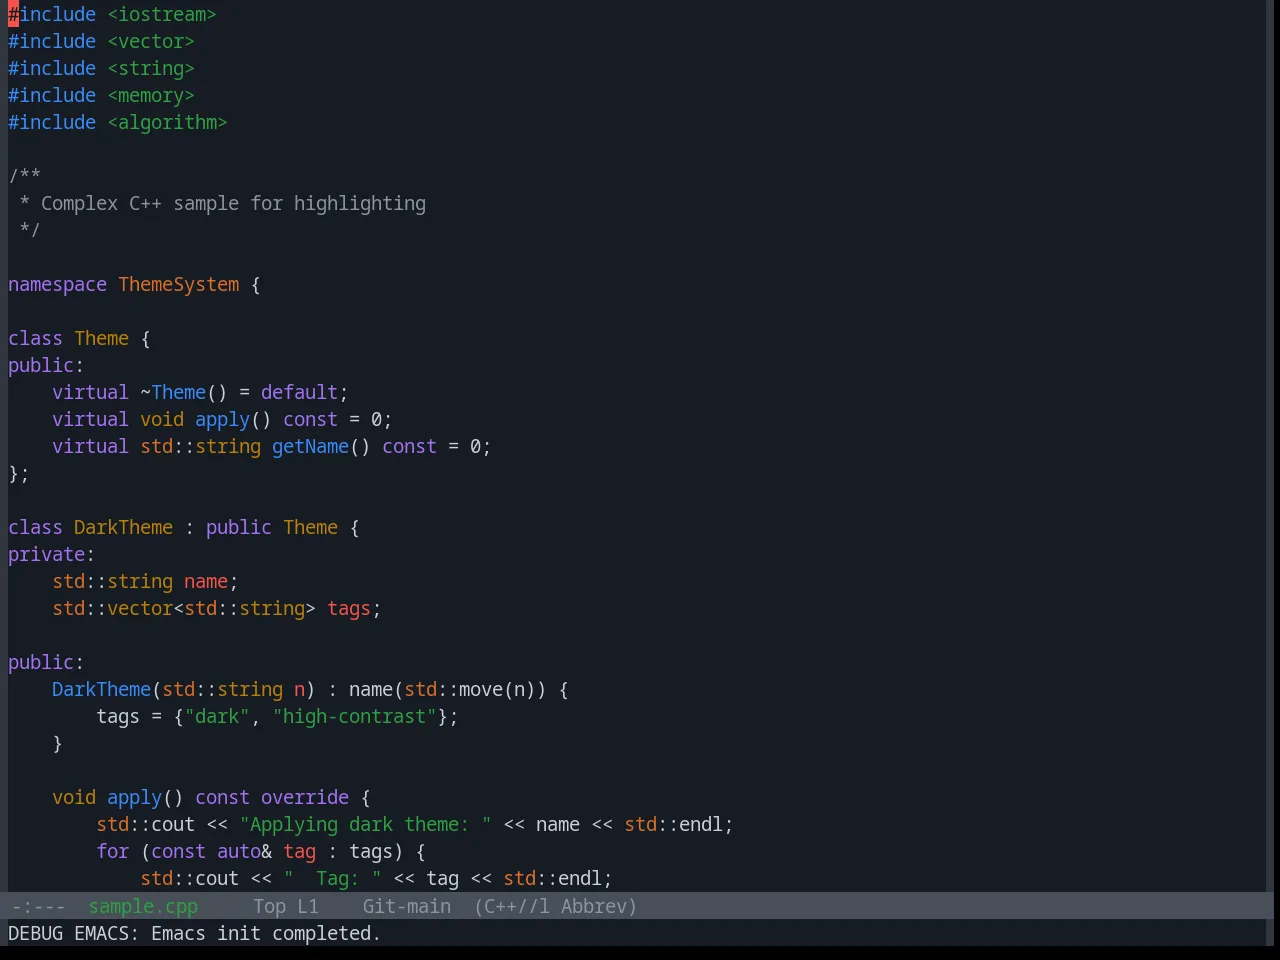Click the -:--- buffer status flags

[x=38, y=906]
